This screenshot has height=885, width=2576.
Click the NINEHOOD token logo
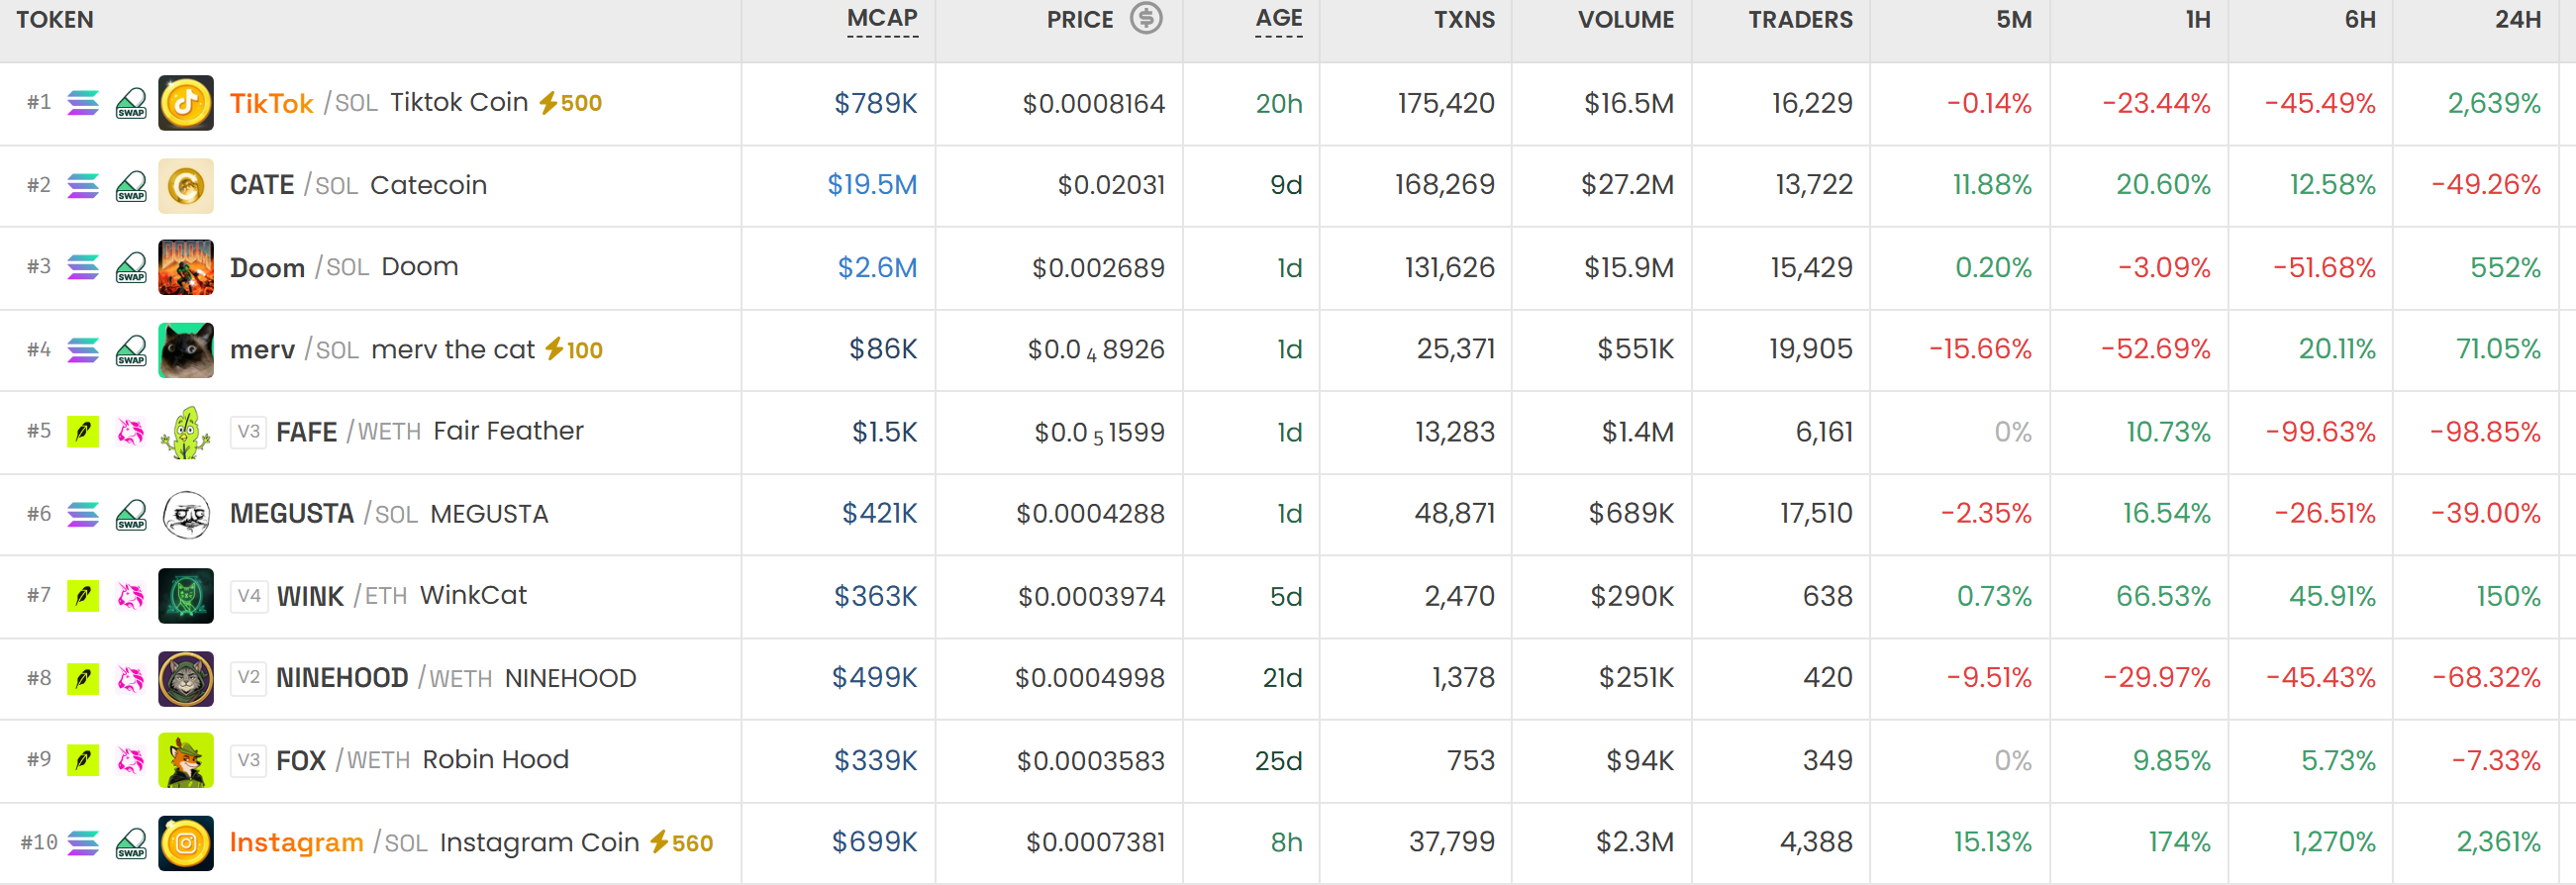186,678
